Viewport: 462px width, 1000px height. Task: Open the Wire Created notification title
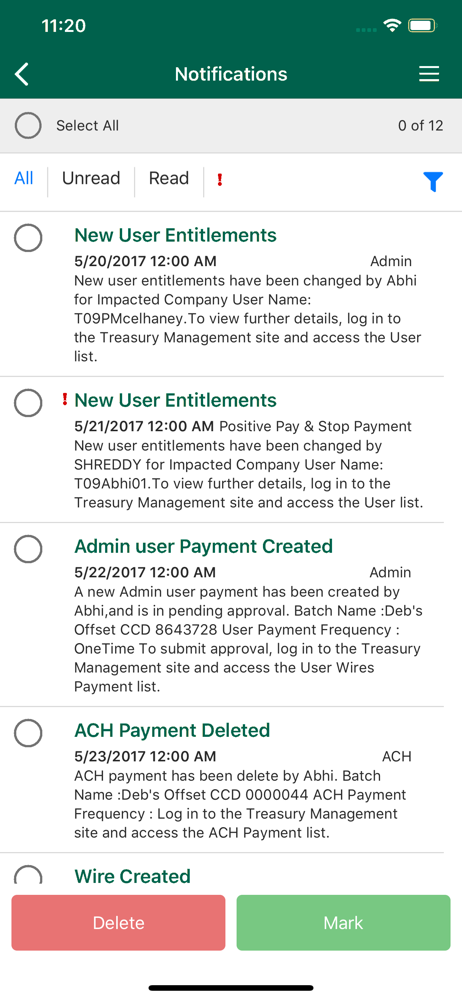coord(133,876)
